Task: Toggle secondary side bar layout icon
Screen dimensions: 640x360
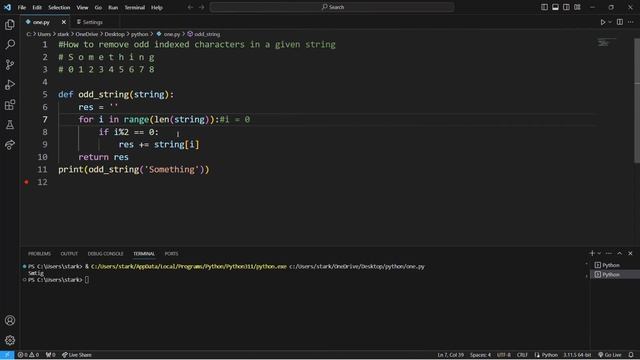Action: [x=566, y=7]
